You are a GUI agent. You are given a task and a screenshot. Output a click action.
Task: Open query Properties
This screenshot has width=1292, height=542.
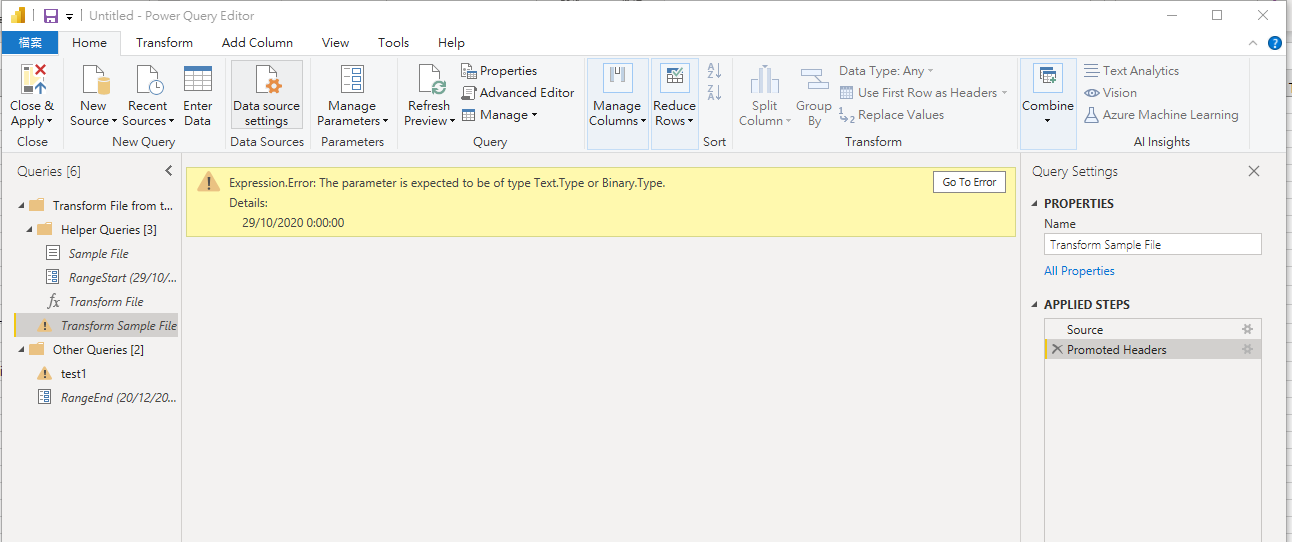click(x=499, y=71)
